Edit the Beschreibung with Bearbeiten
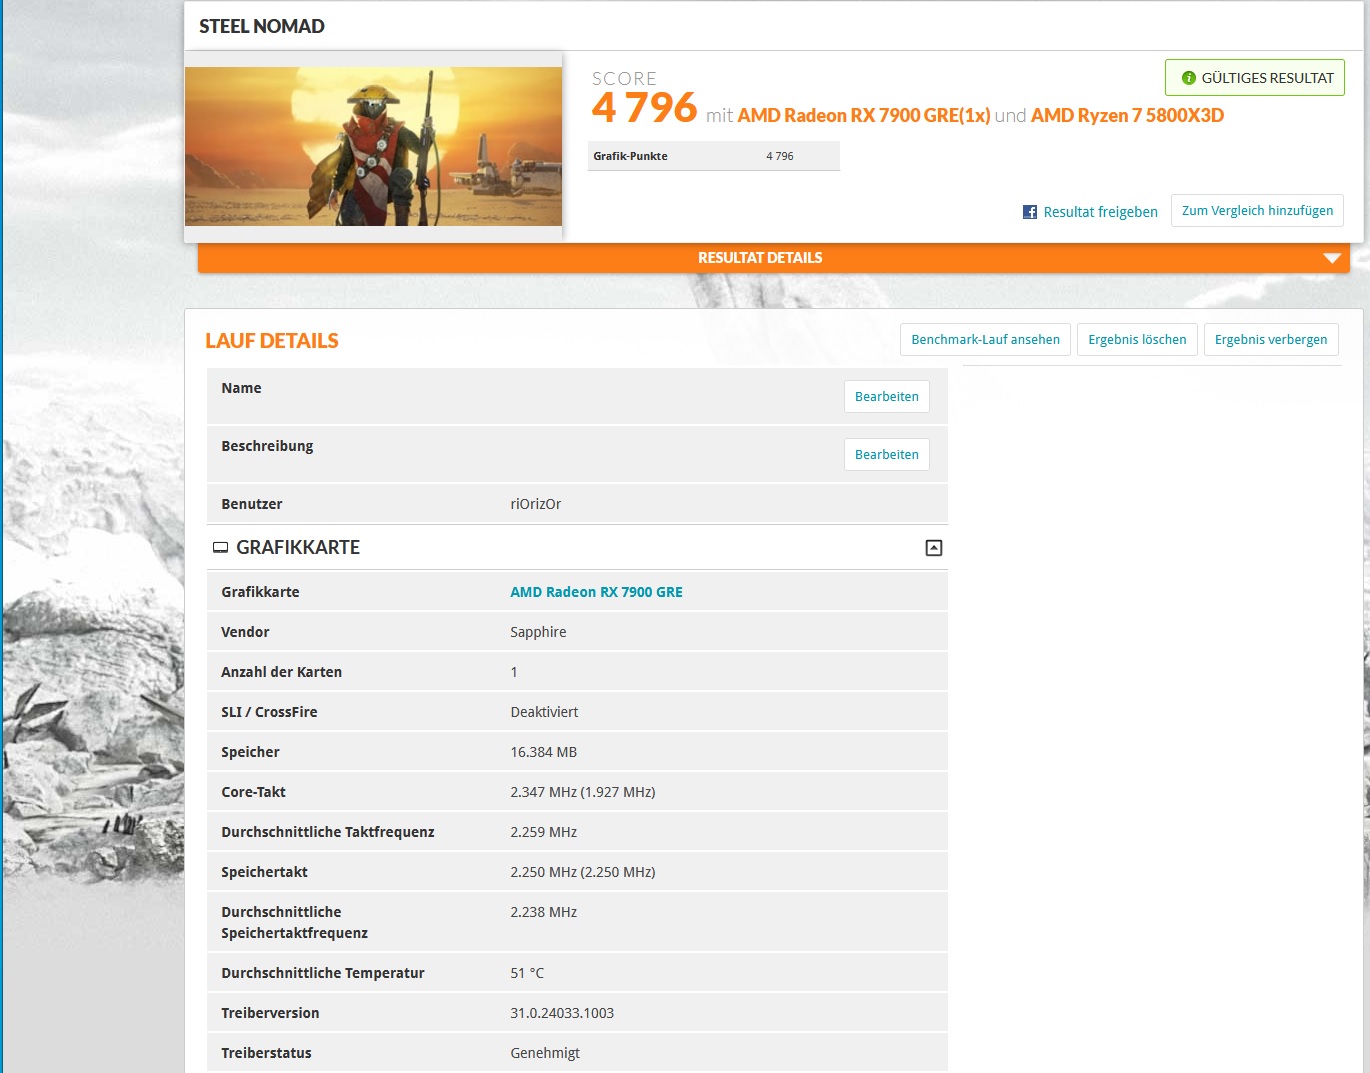The image size is (1370, 1073). click(x=887, y=455)
